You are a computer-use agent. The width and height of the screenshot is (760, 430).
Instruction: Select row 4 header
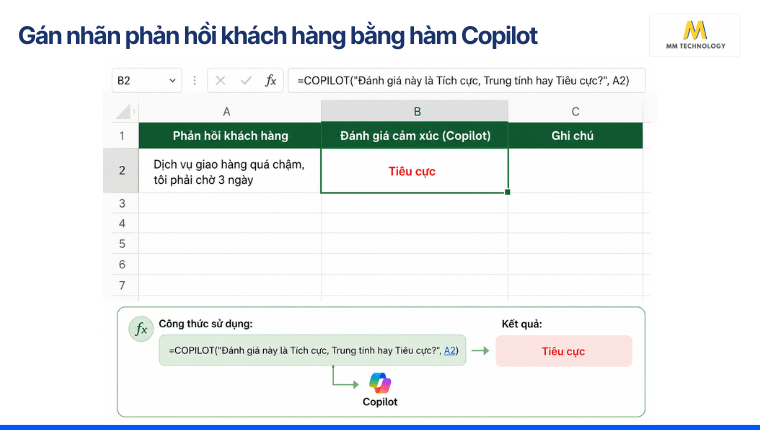pyautogui.click(x=121, y=223)
